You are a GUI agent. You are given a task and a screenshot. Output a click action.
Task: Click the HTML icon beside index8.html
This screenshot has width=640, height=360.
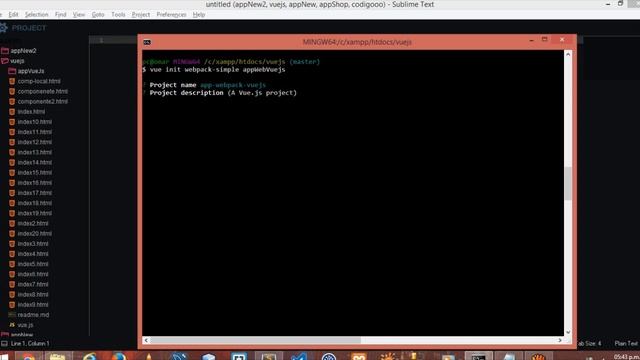(x=12, y=295)
